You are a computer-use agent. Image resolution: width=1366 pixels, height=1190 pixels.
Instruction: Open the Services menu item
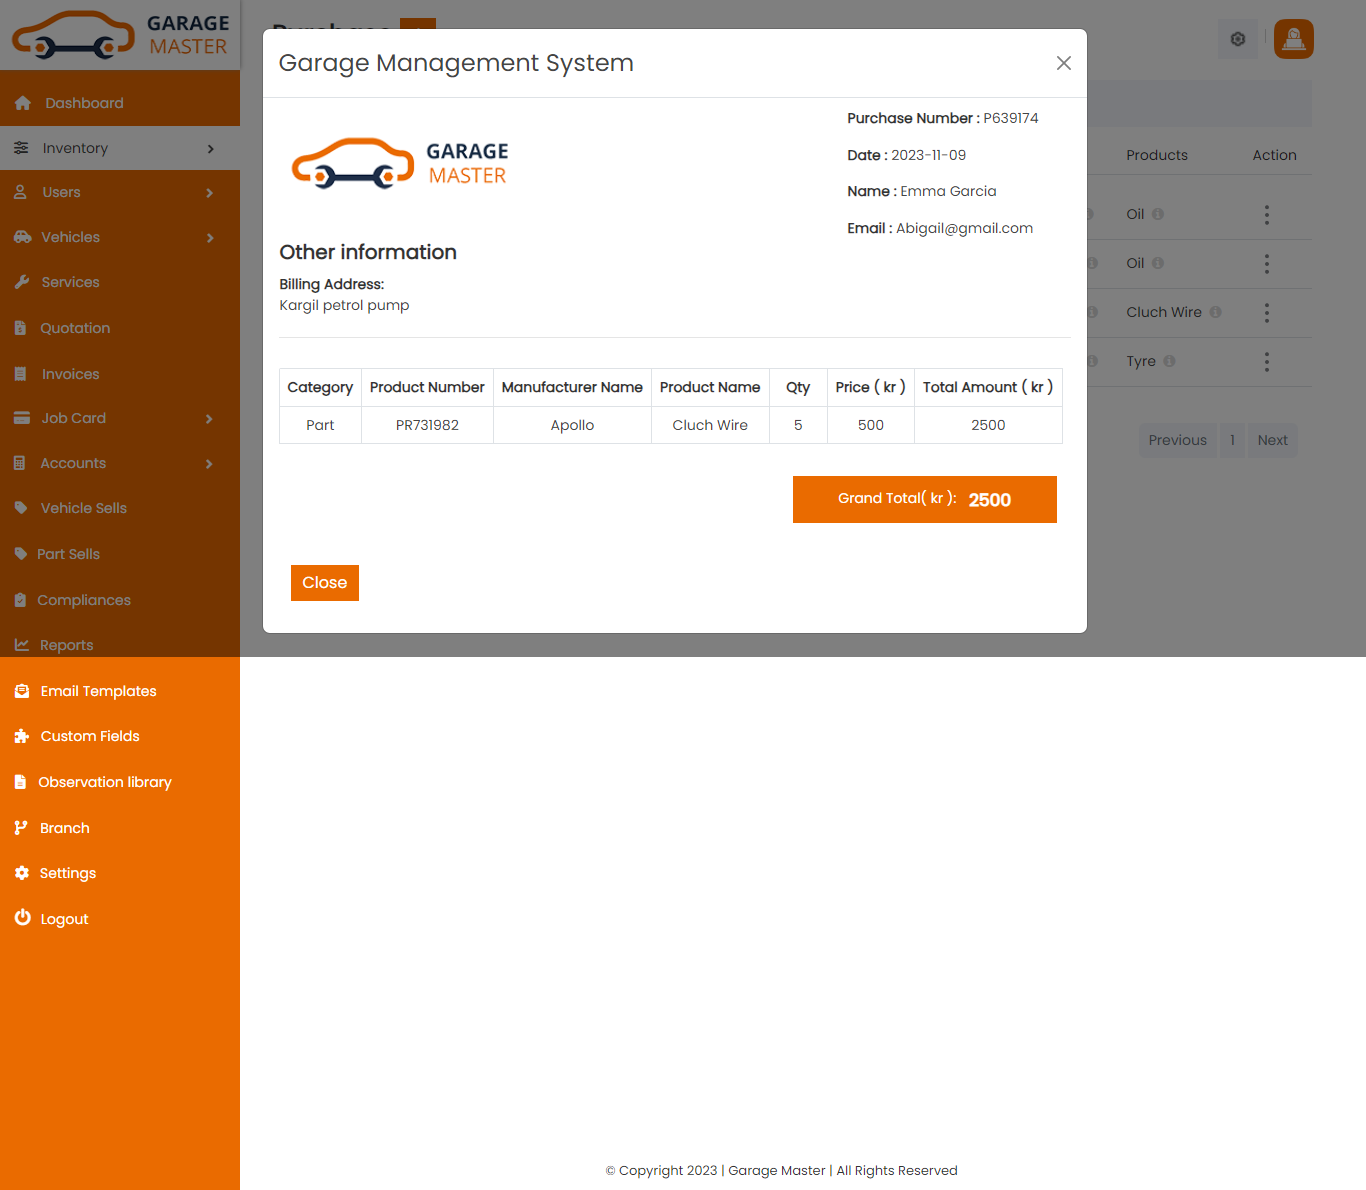click(x=120, y=282)
